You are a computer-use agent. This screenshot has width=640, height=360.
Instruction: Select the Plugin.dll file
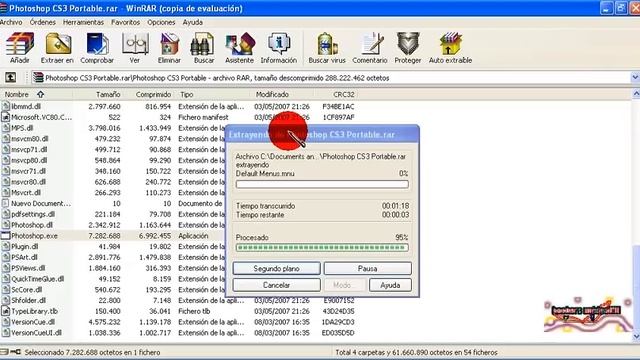click(25, 247)
